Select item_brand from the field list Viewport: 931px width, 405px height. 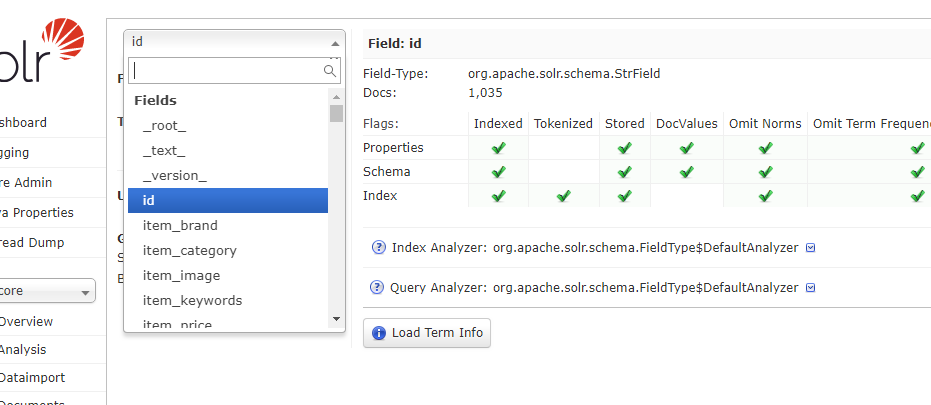[x=228, y=226]
